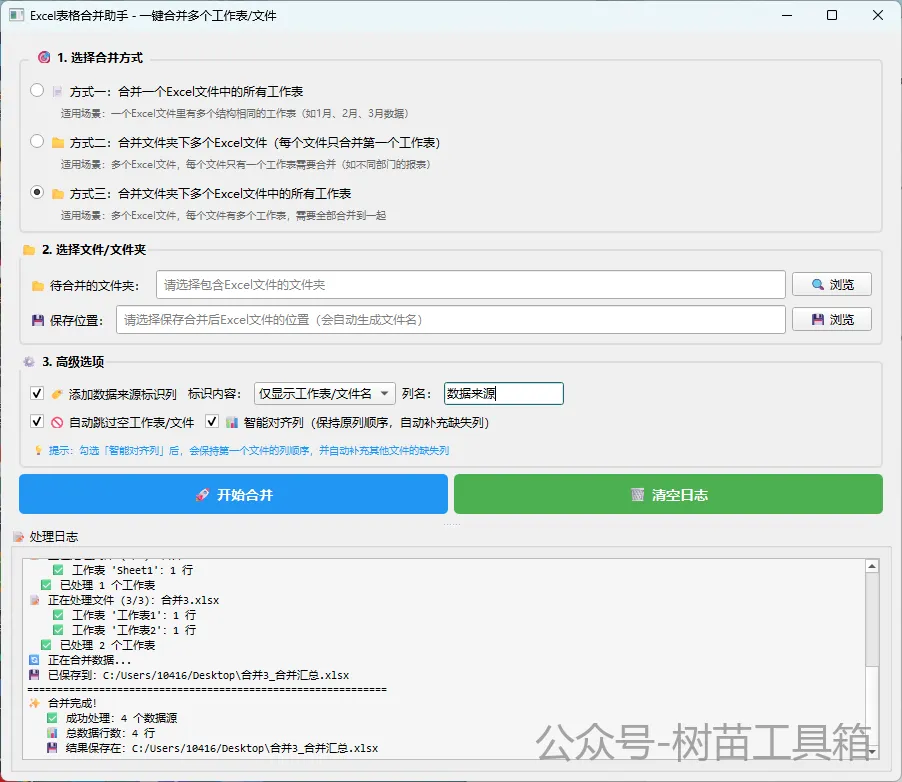Click the notepad icon beside 处理日志
This screenshot has width=902, height=782.
[x=18, y=537]
